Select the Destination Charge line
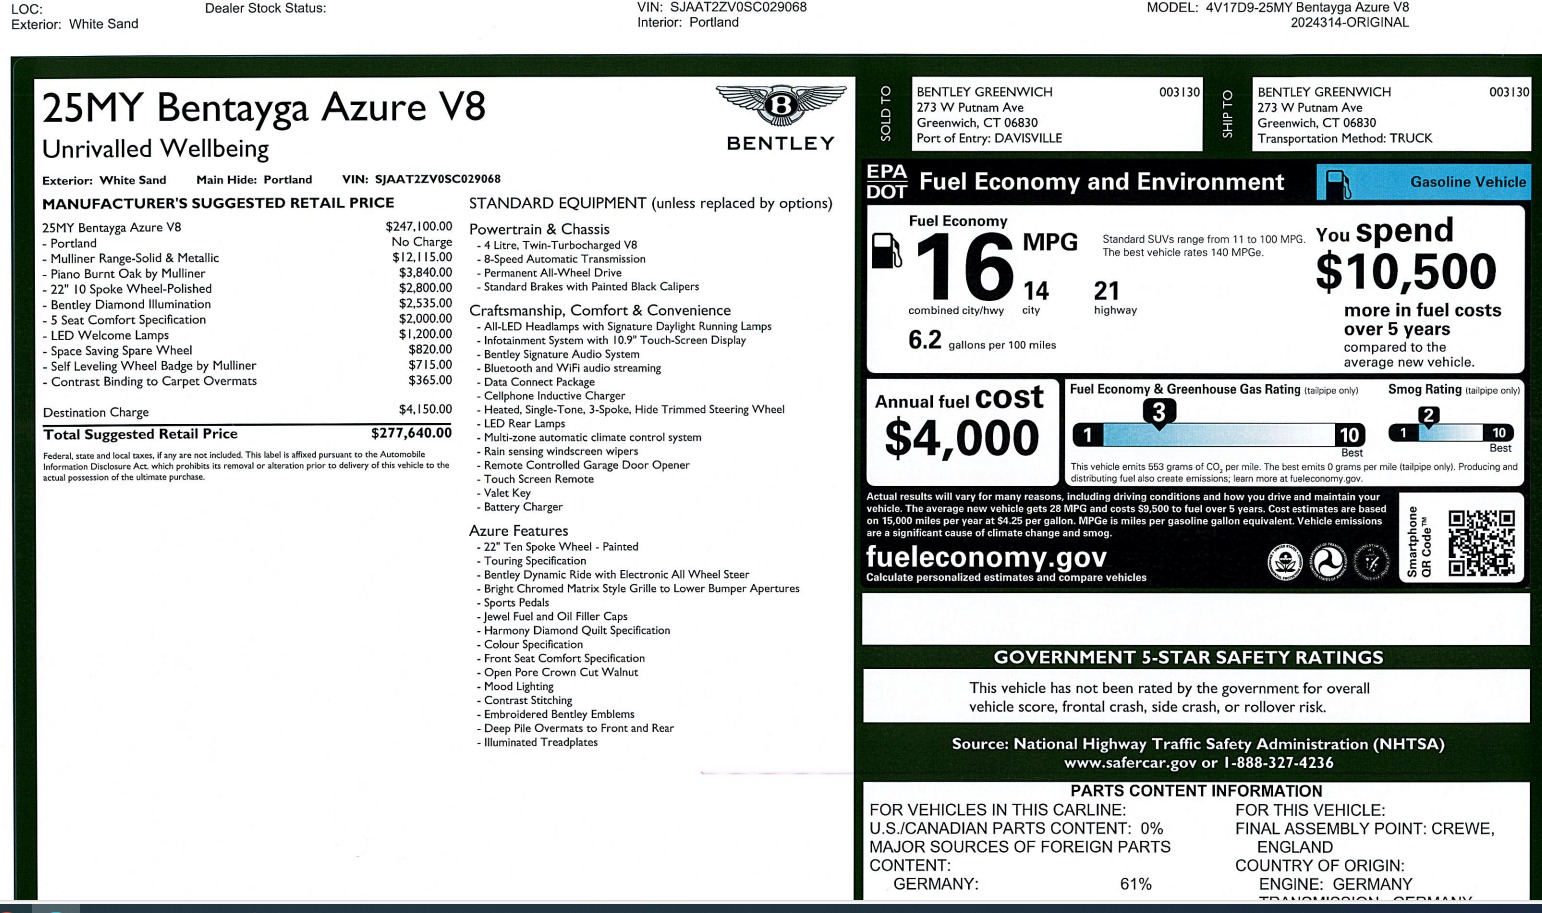Image resolution: width=1542 pixels, height=913 pixels. tap(96, 412)
